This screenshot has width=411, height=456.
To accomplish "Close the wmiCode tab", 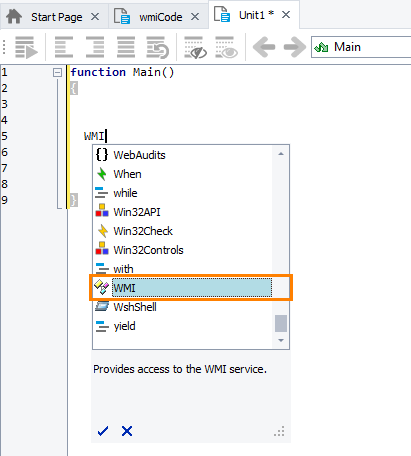I will pyautogui.click(x=195, y=16).
